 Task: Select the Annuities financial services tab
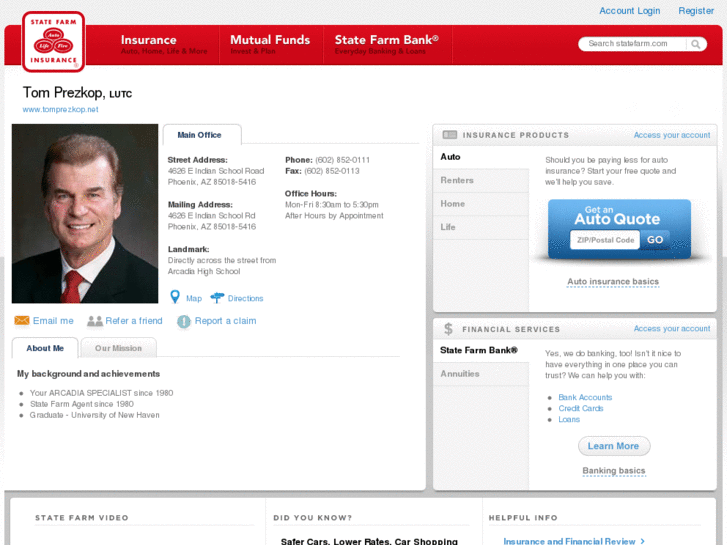(x=460, y=374)
